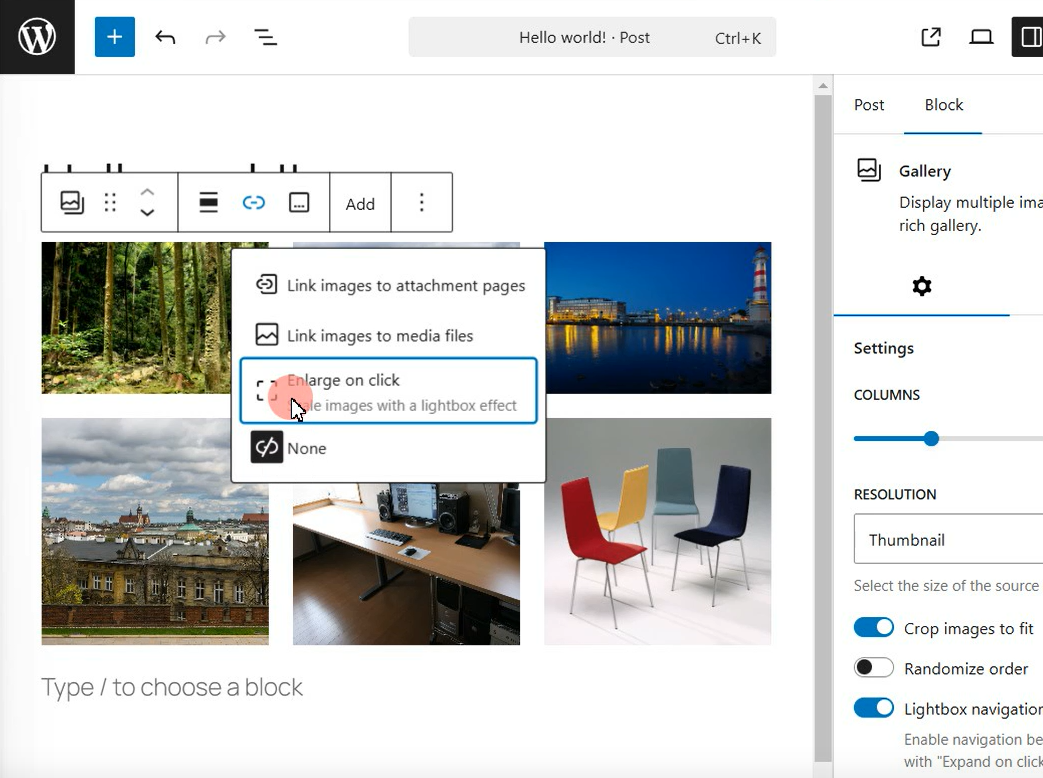The height and width of the screenshot is (778, 1043).
Task: Choose Enlarge on click lightbox option
Action: (x=344, y=380)
